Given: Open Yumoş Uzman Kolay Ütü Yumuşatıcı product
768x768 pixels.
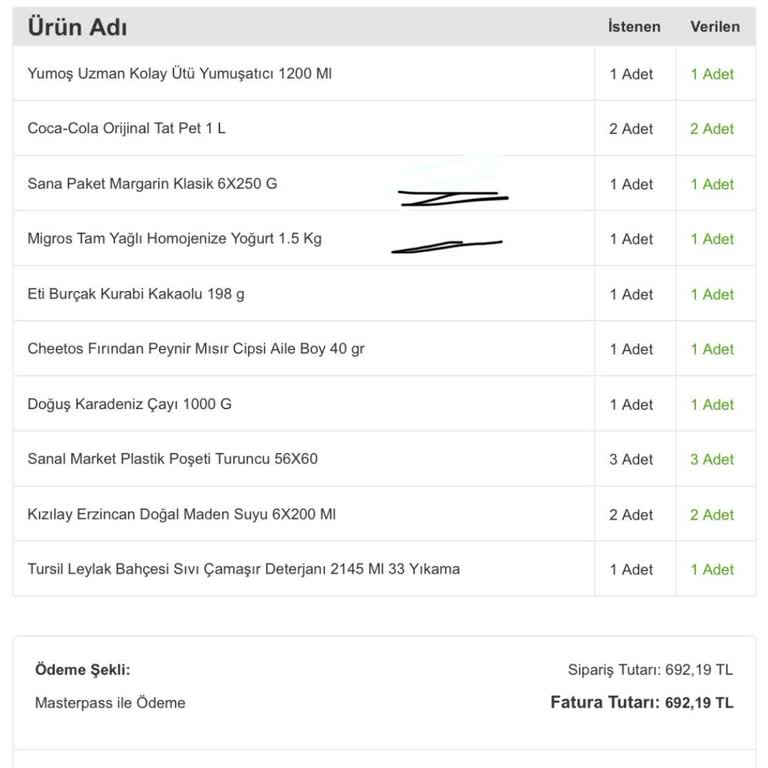Looking at the screenshot, I should coord(179,74).
